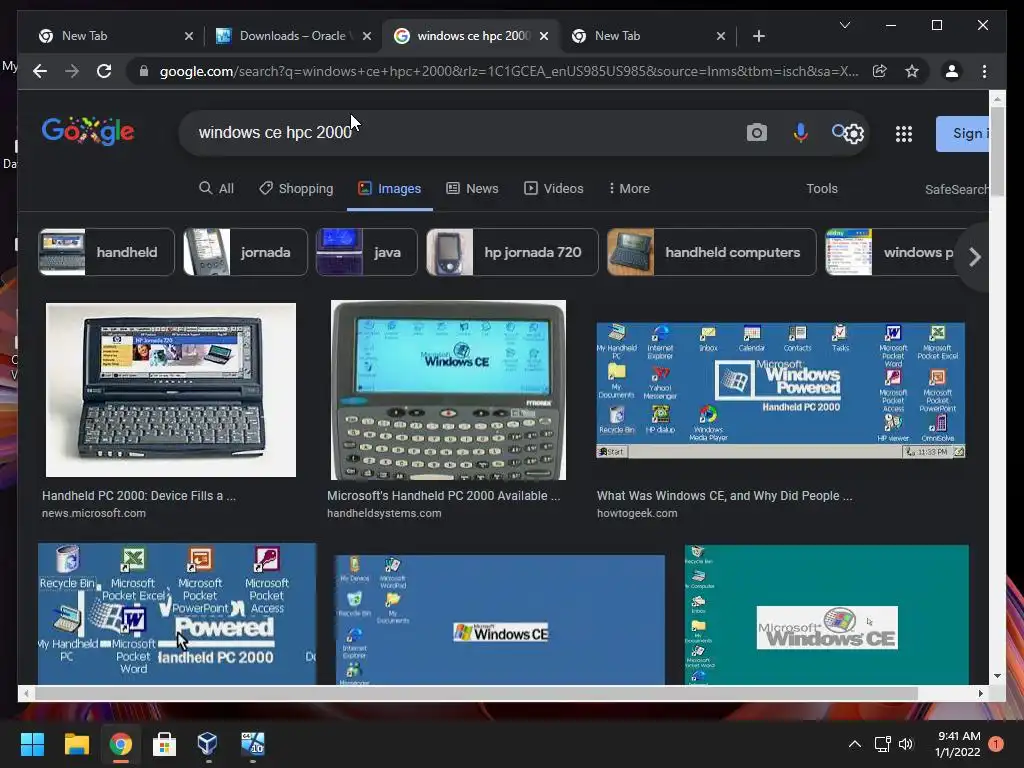Open VirtualBox from the taskbar
The height and width of the screenshot is (768, 1024).
pyautogui.click(x=207, y=744)
